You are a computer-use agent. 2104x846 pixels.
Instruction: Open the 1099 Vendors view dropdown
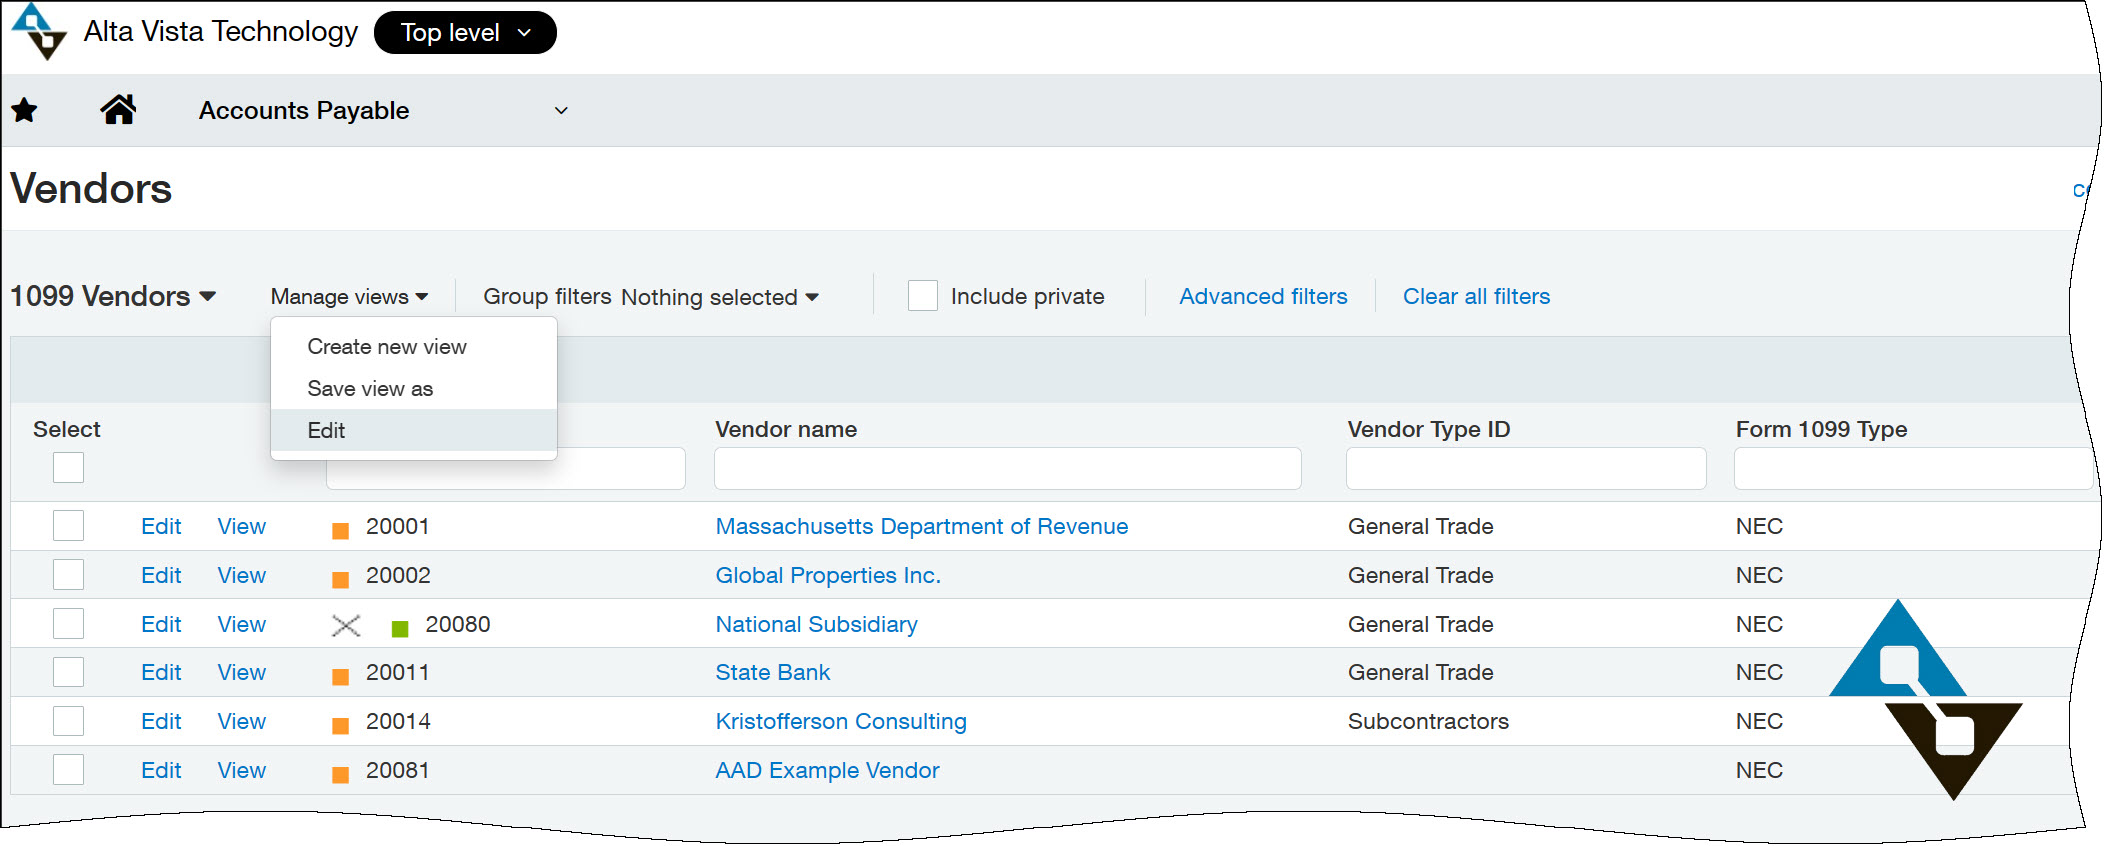pyautogui.click(x=113, y=296)
